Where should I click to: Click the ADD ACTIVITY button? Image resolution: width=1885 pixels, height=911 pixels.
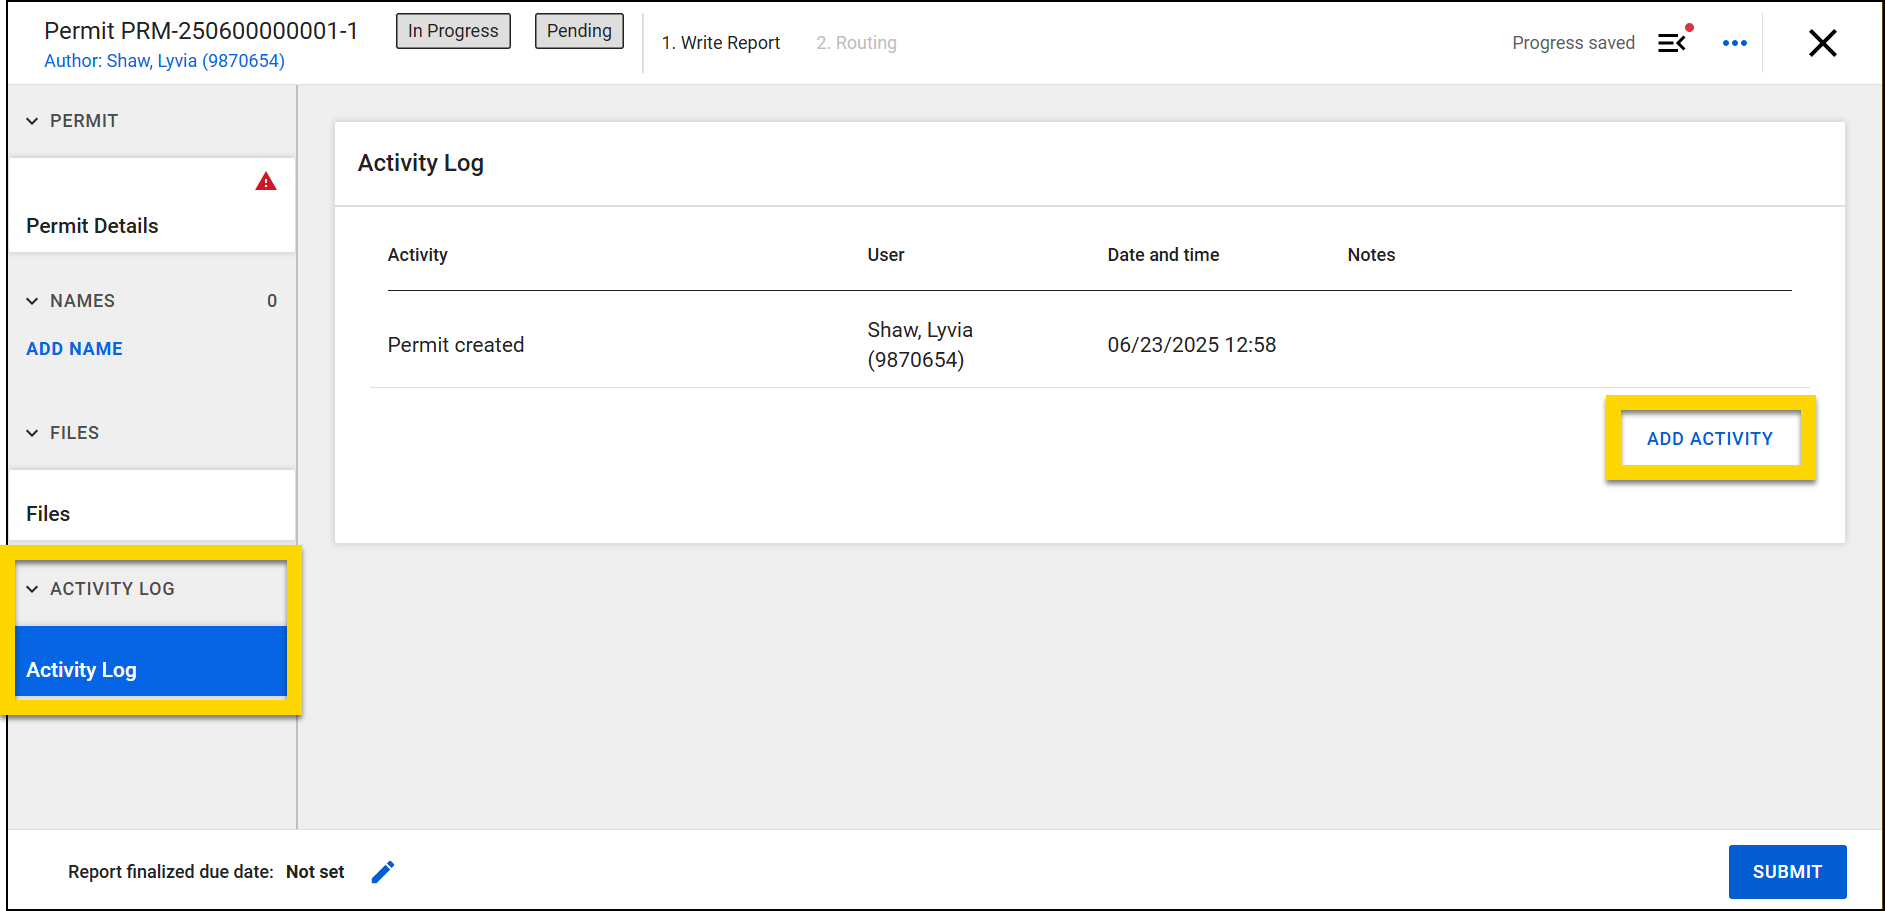coord(1709,438)
